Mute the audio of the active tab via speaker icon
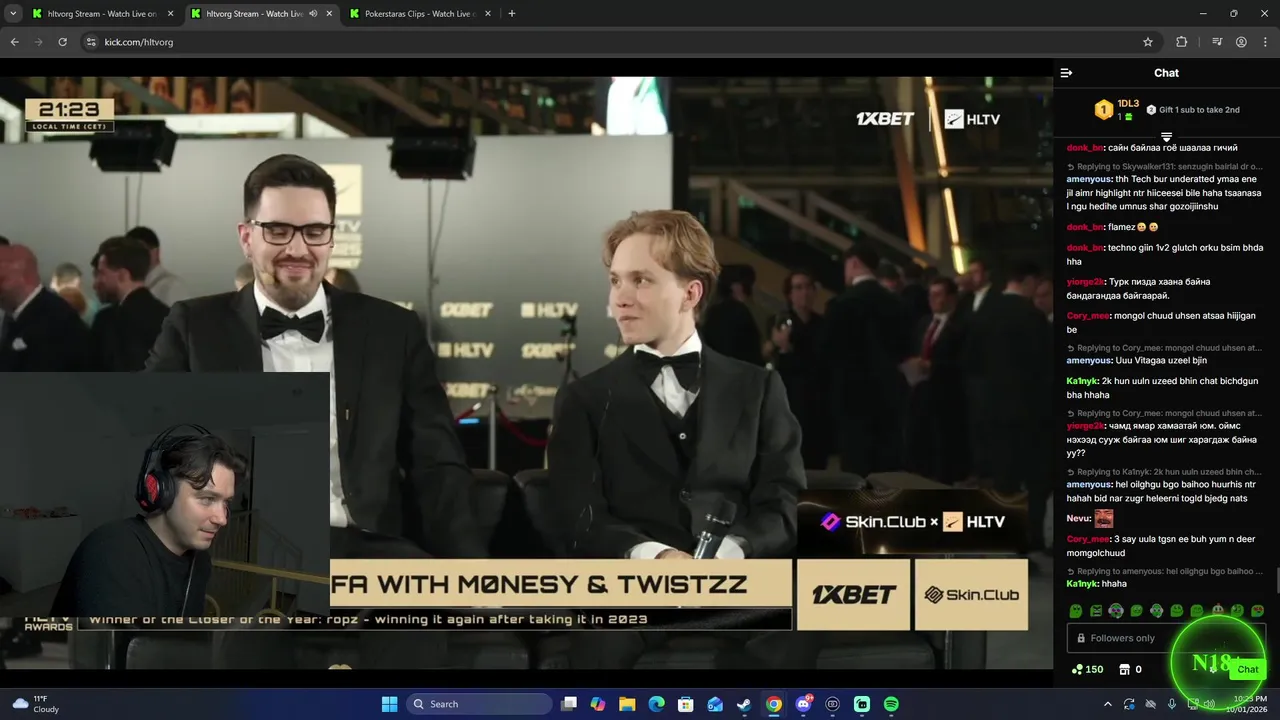Screen dimensions: 1280x720 [x=313, y=14]
